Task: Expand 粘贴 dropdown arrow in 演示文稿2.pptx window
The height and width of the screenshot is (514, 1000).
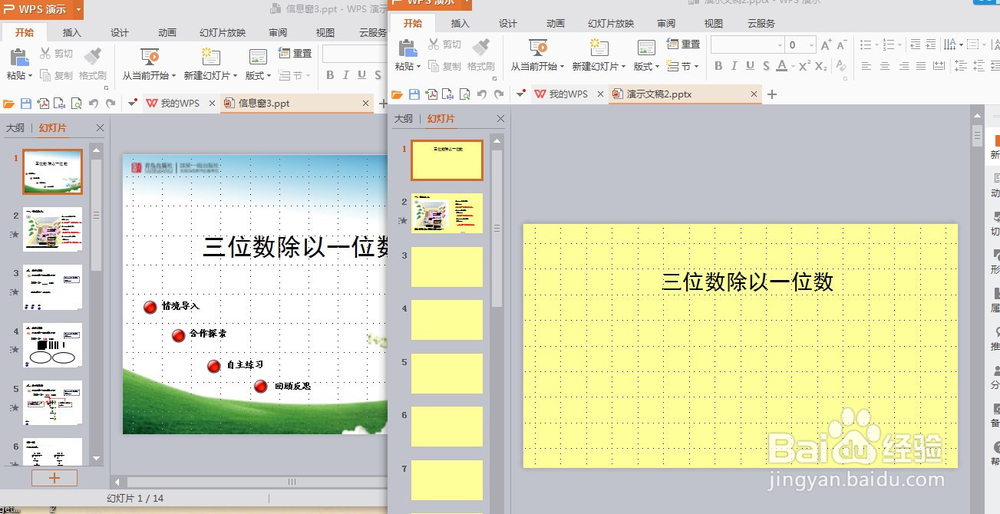Action: click(x=418, y=66)
